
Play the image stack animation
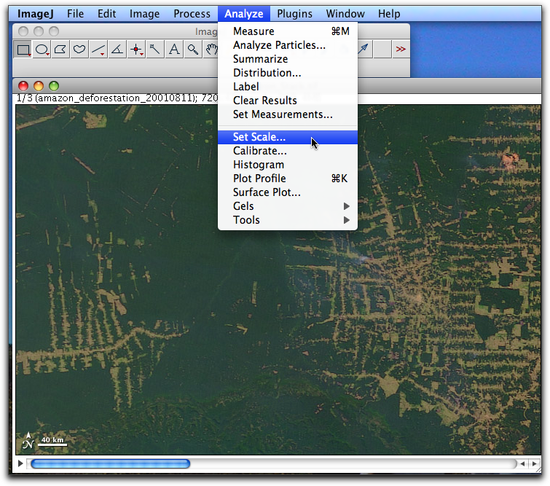pyautogui.click(x=20, y=464)
